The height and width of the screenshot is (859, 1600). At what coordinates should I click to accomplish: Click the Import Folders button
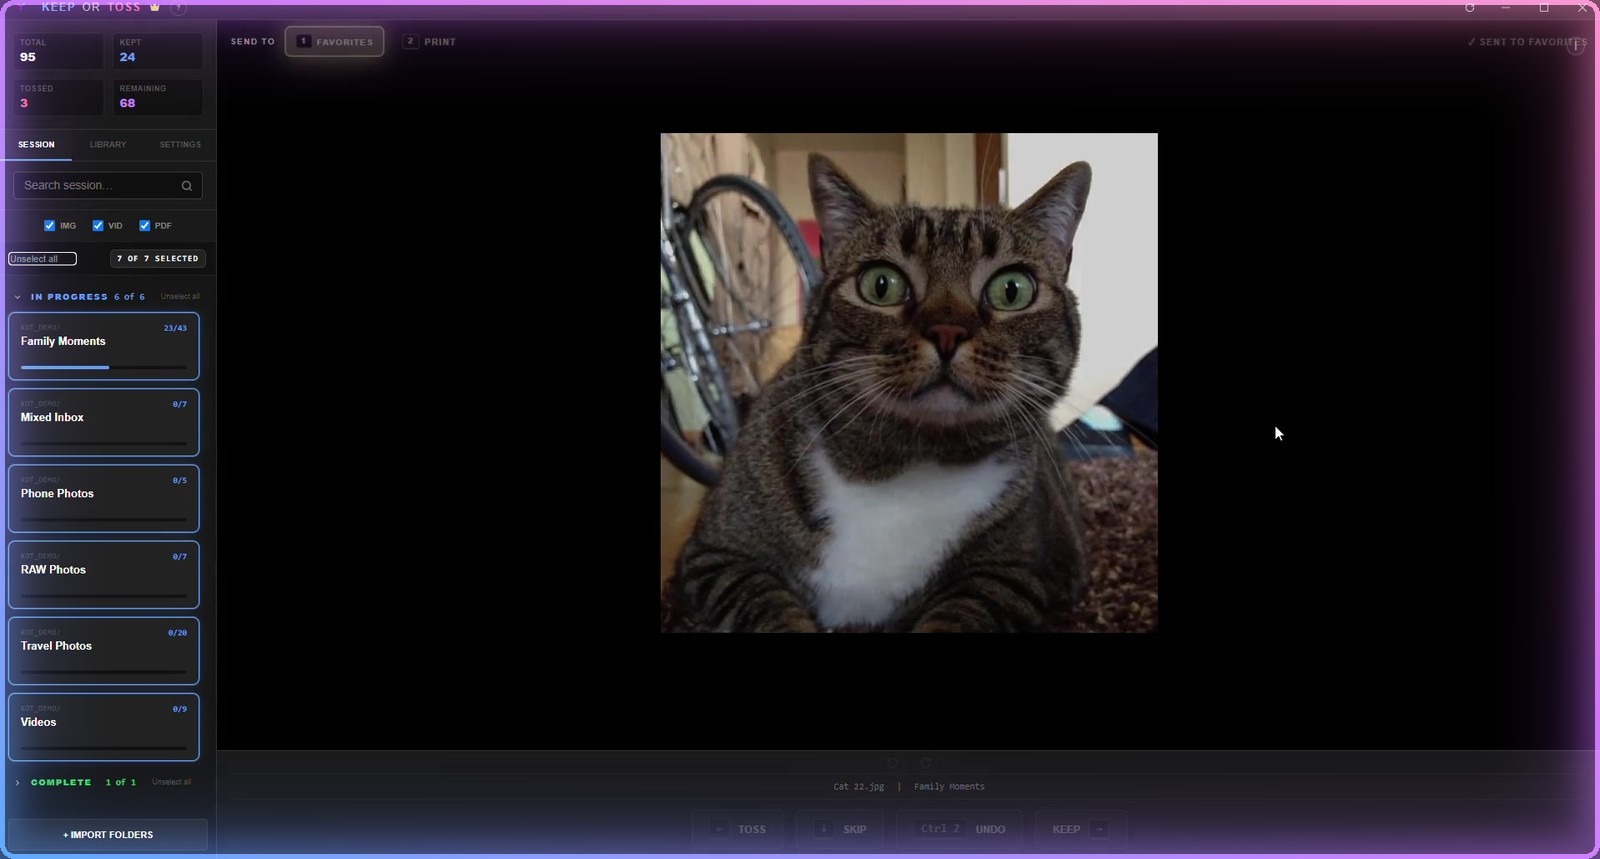[108, 835]
